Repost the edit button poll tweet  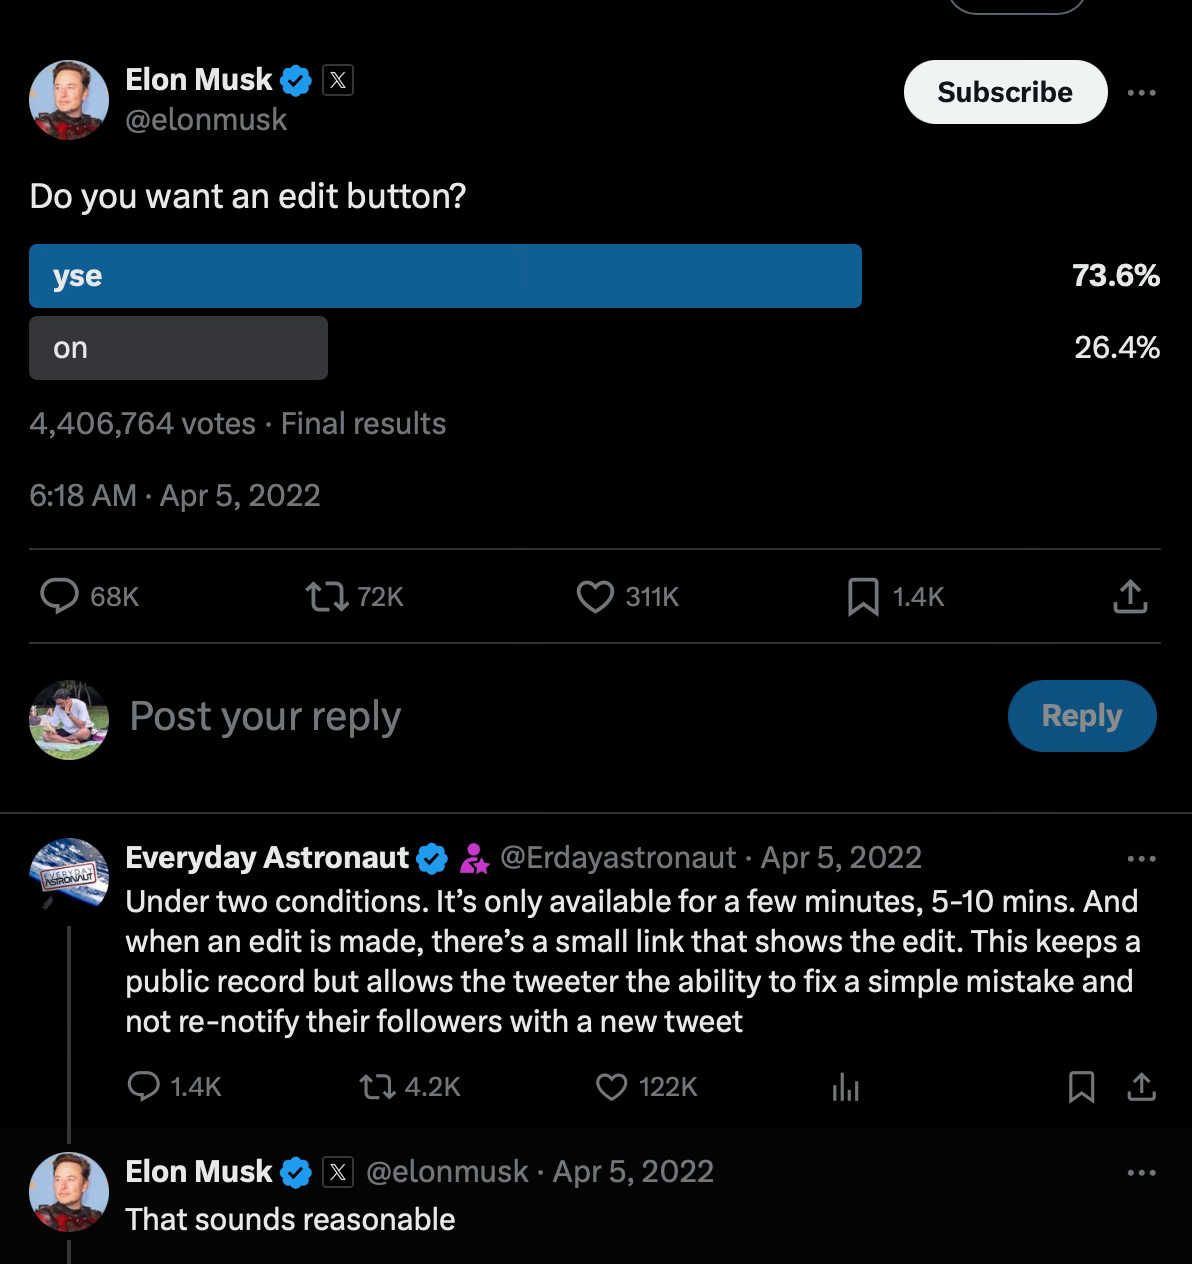pyautogui.click(x=326, y=596)
